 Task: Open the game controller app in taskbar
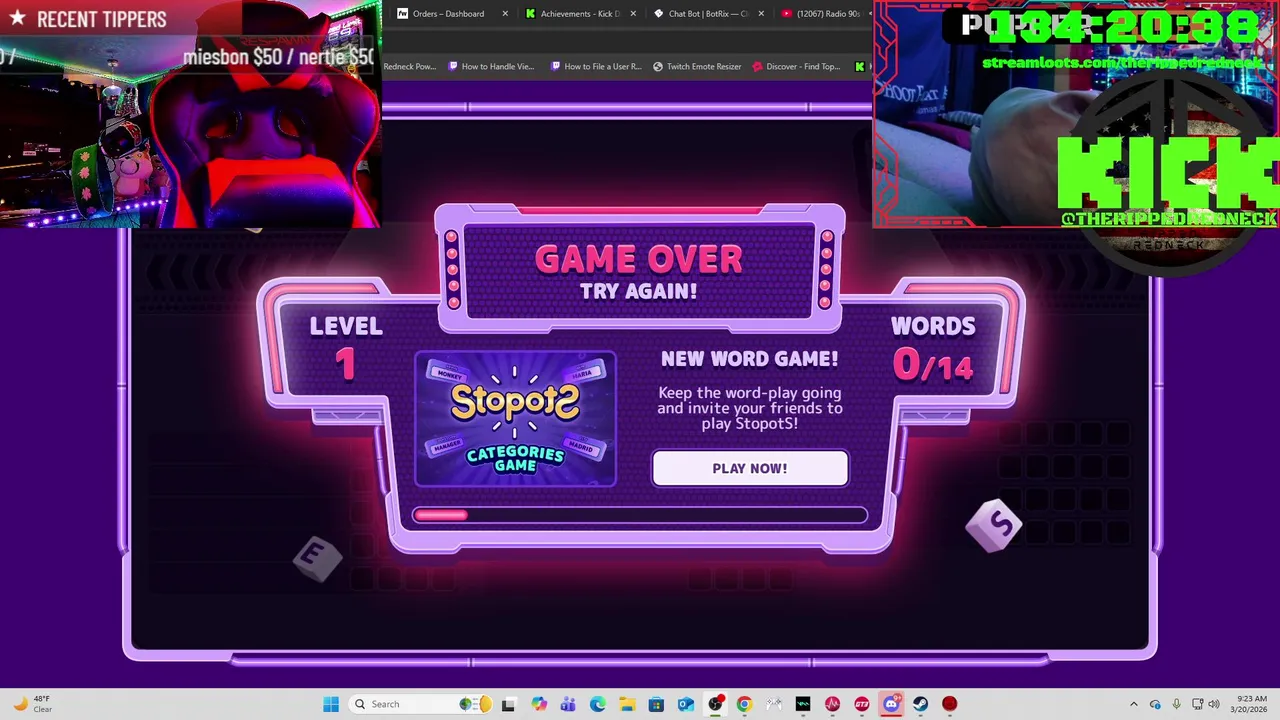(x=774, y=704)
